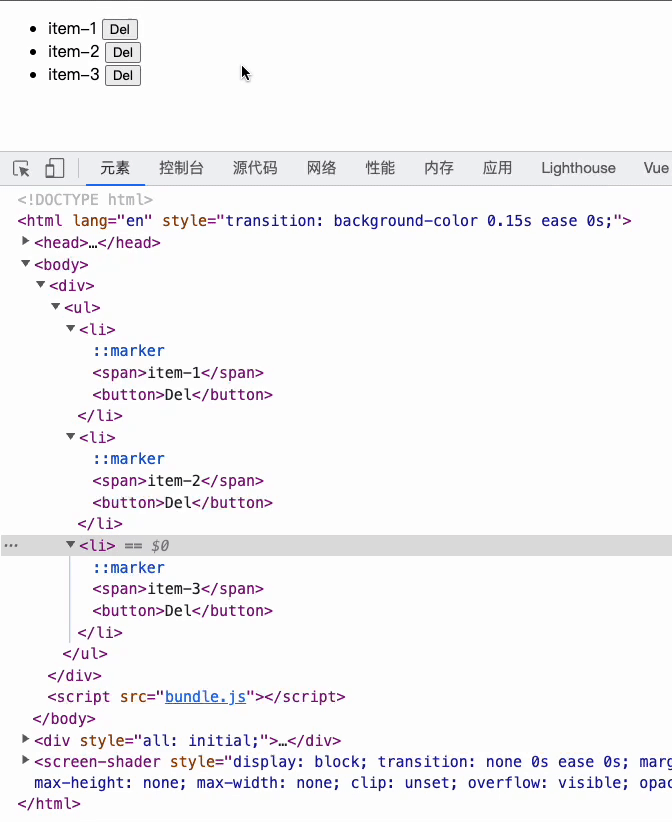Select the closing </html> tag line
The image size is (672, 822).
point(49,804)
